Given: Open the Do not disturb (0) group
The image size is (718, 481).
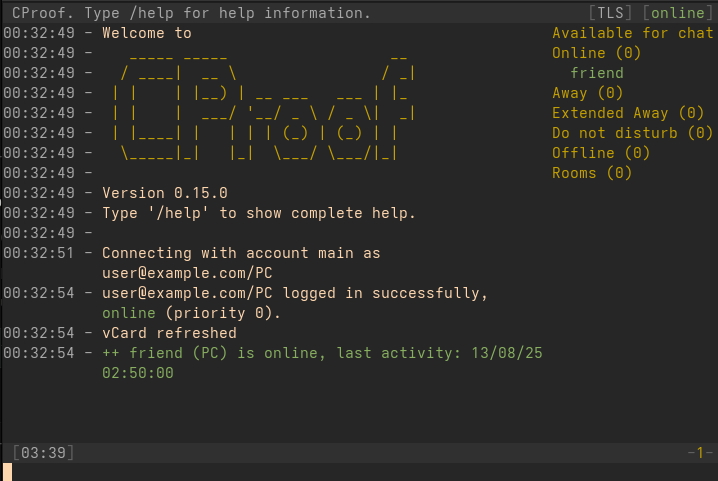Looking at the screenshot, I should point(632,133).
